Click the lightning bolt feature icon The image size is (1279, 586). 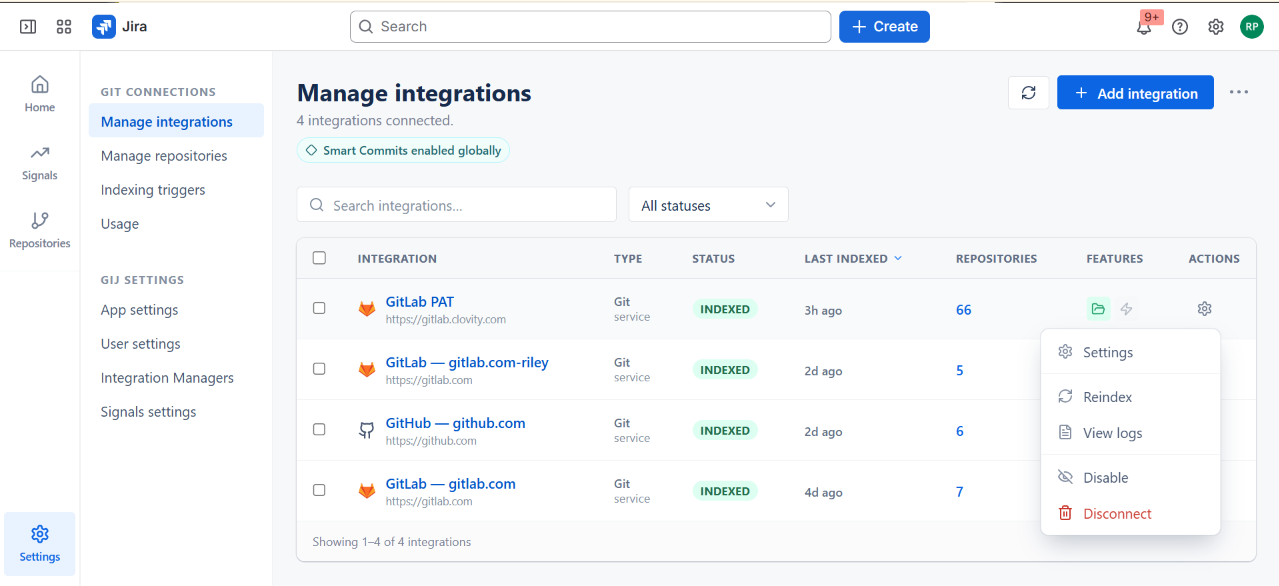click(1126, 309)
